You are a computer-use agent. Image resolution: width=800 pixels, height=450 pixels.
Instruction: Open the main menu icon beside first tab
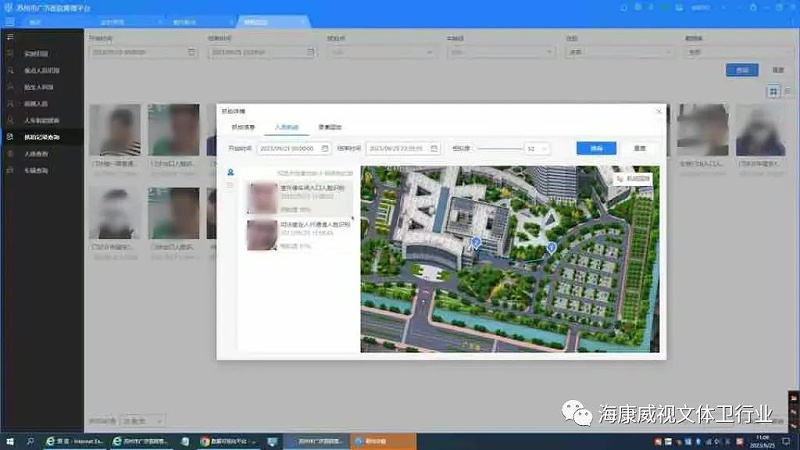[10, 22]
